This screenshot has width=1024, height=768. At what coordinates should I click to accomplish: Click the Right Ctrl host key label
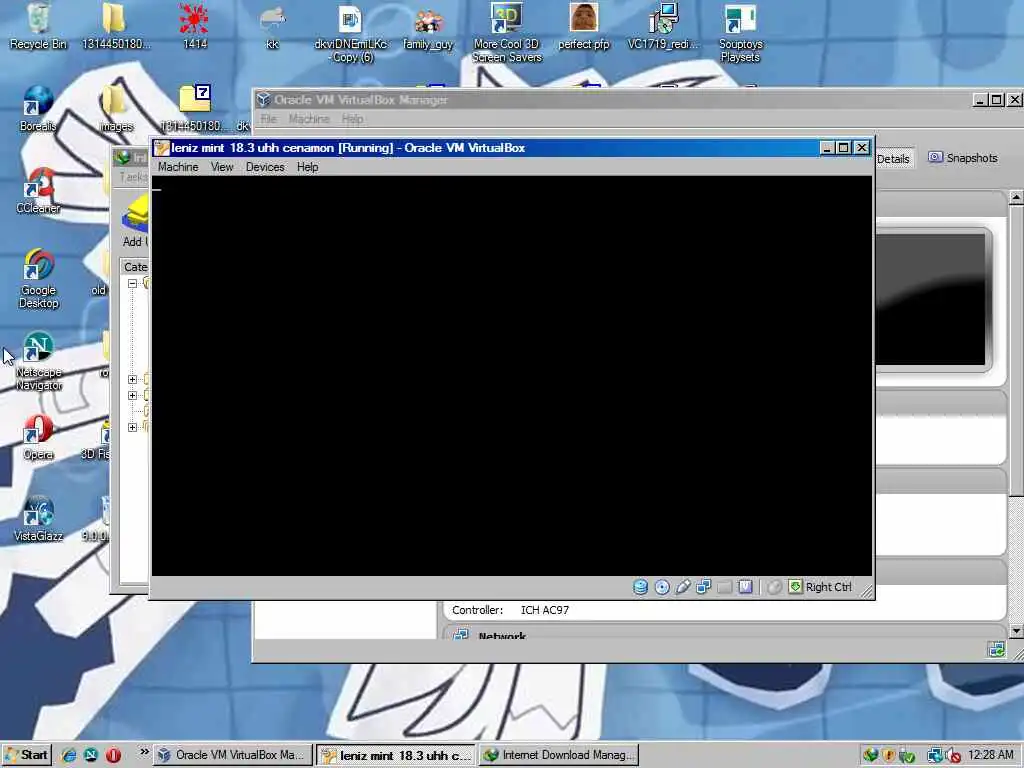(829, 587)
